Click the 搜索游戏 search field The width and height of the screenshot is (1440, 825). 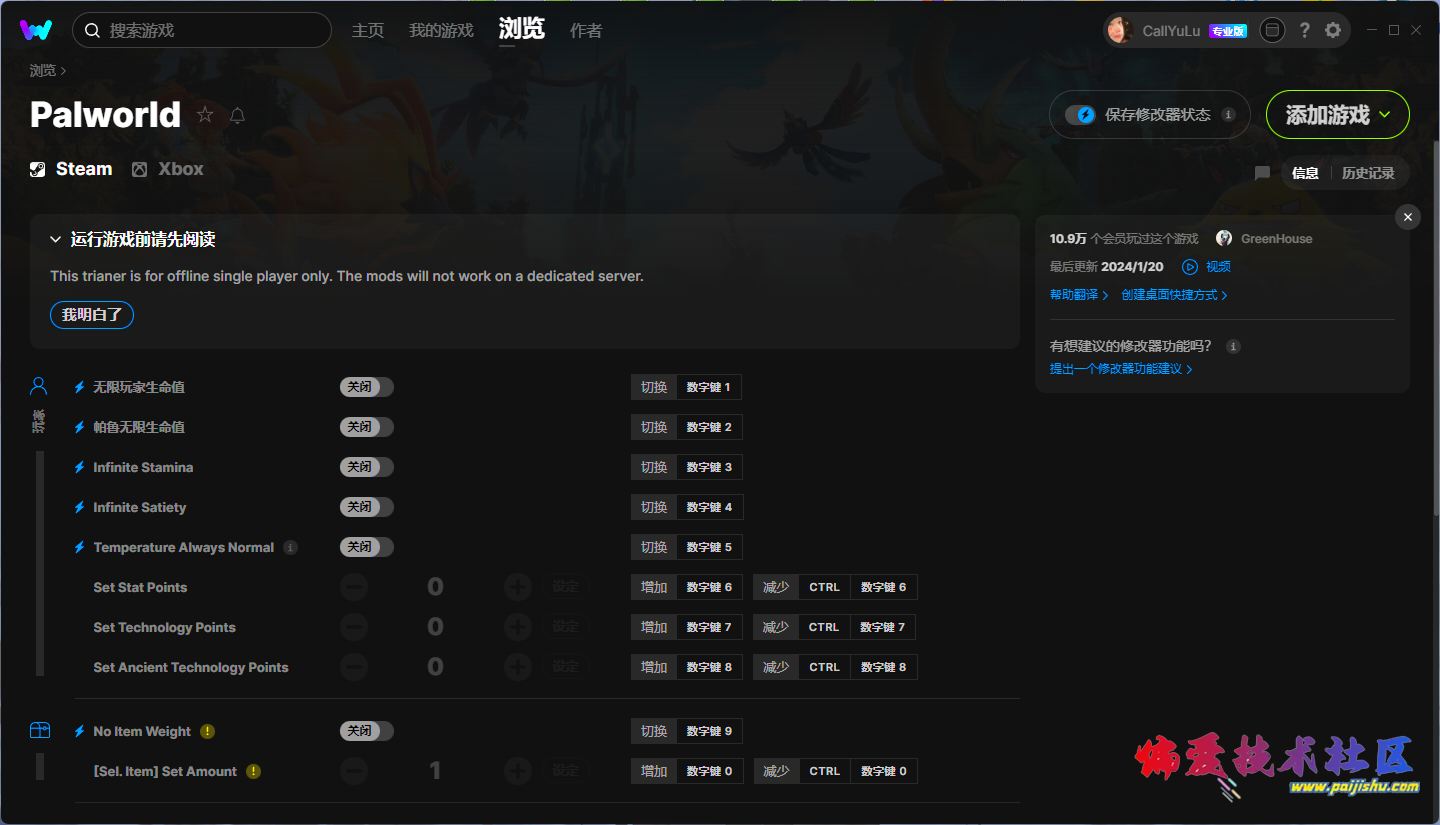pos(202,31)
